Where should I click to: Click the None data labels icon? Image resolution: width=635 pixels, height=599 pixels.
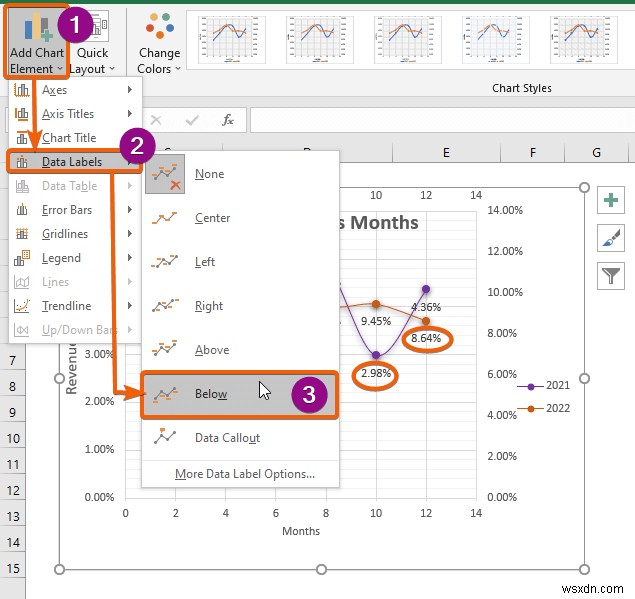point(165,174)
